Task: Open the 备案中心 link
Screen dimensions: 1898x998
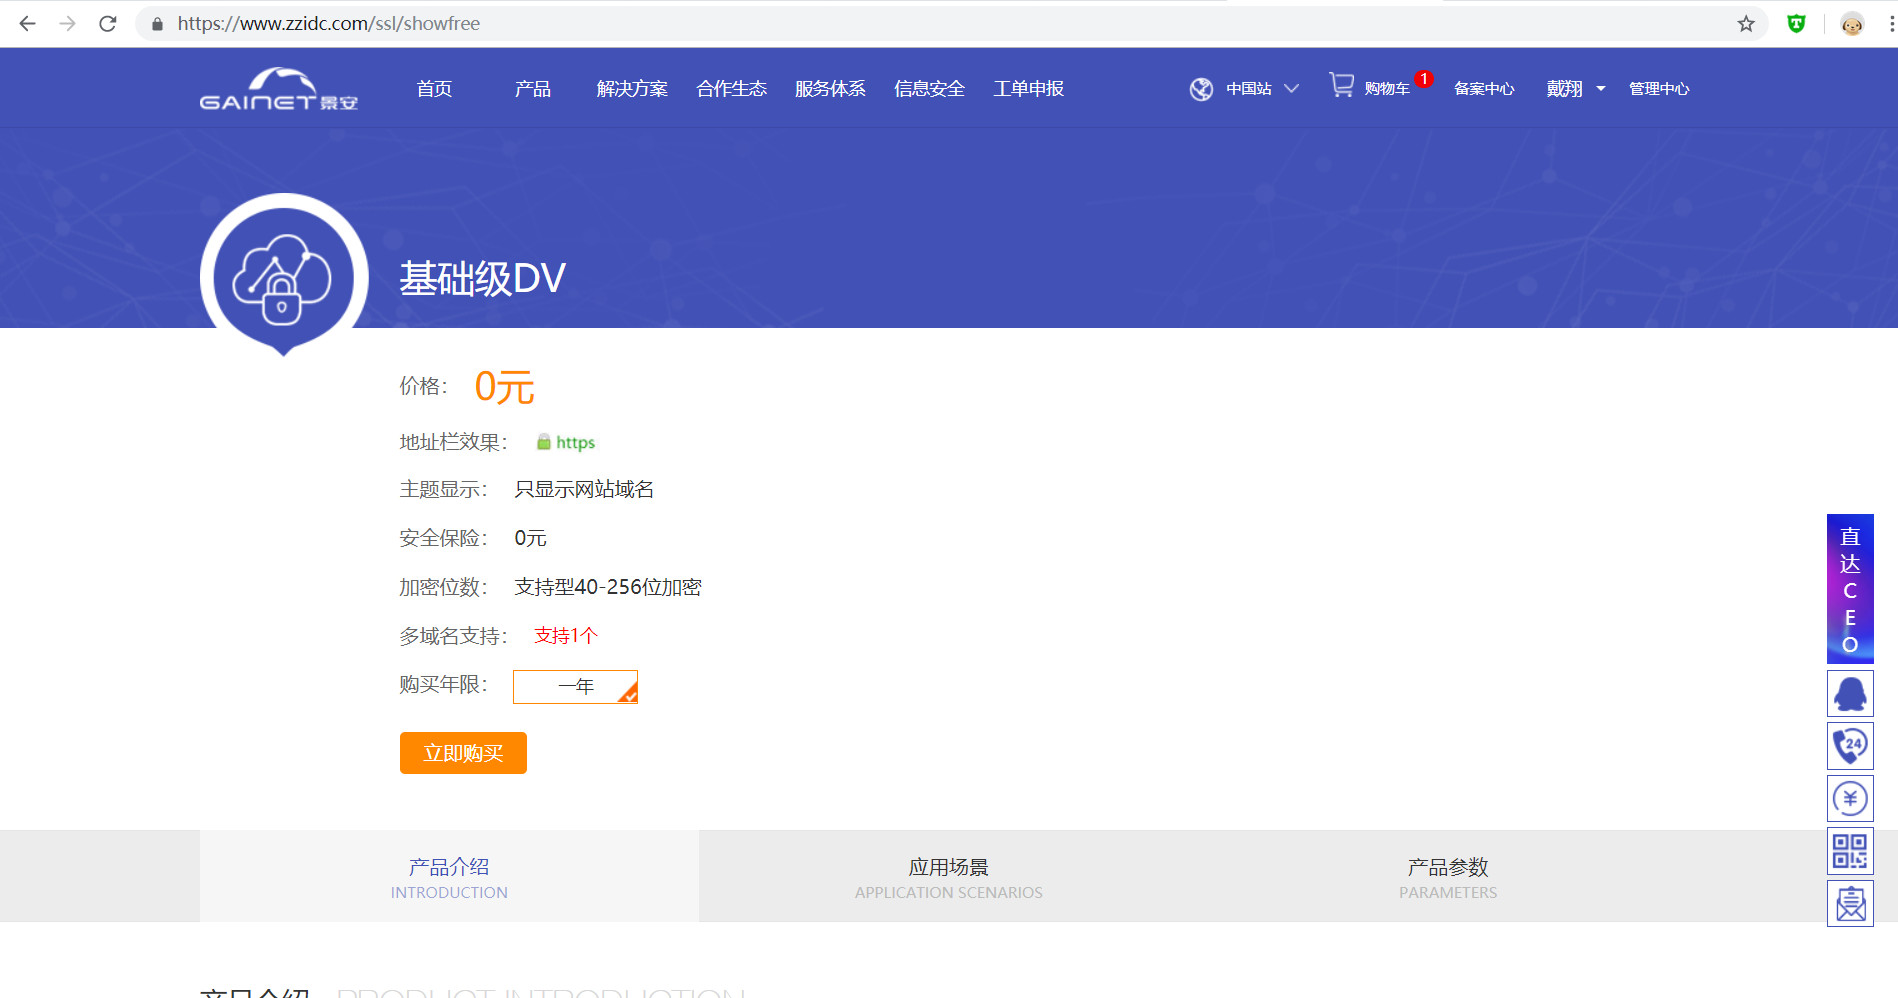Action: [1483, 89]
